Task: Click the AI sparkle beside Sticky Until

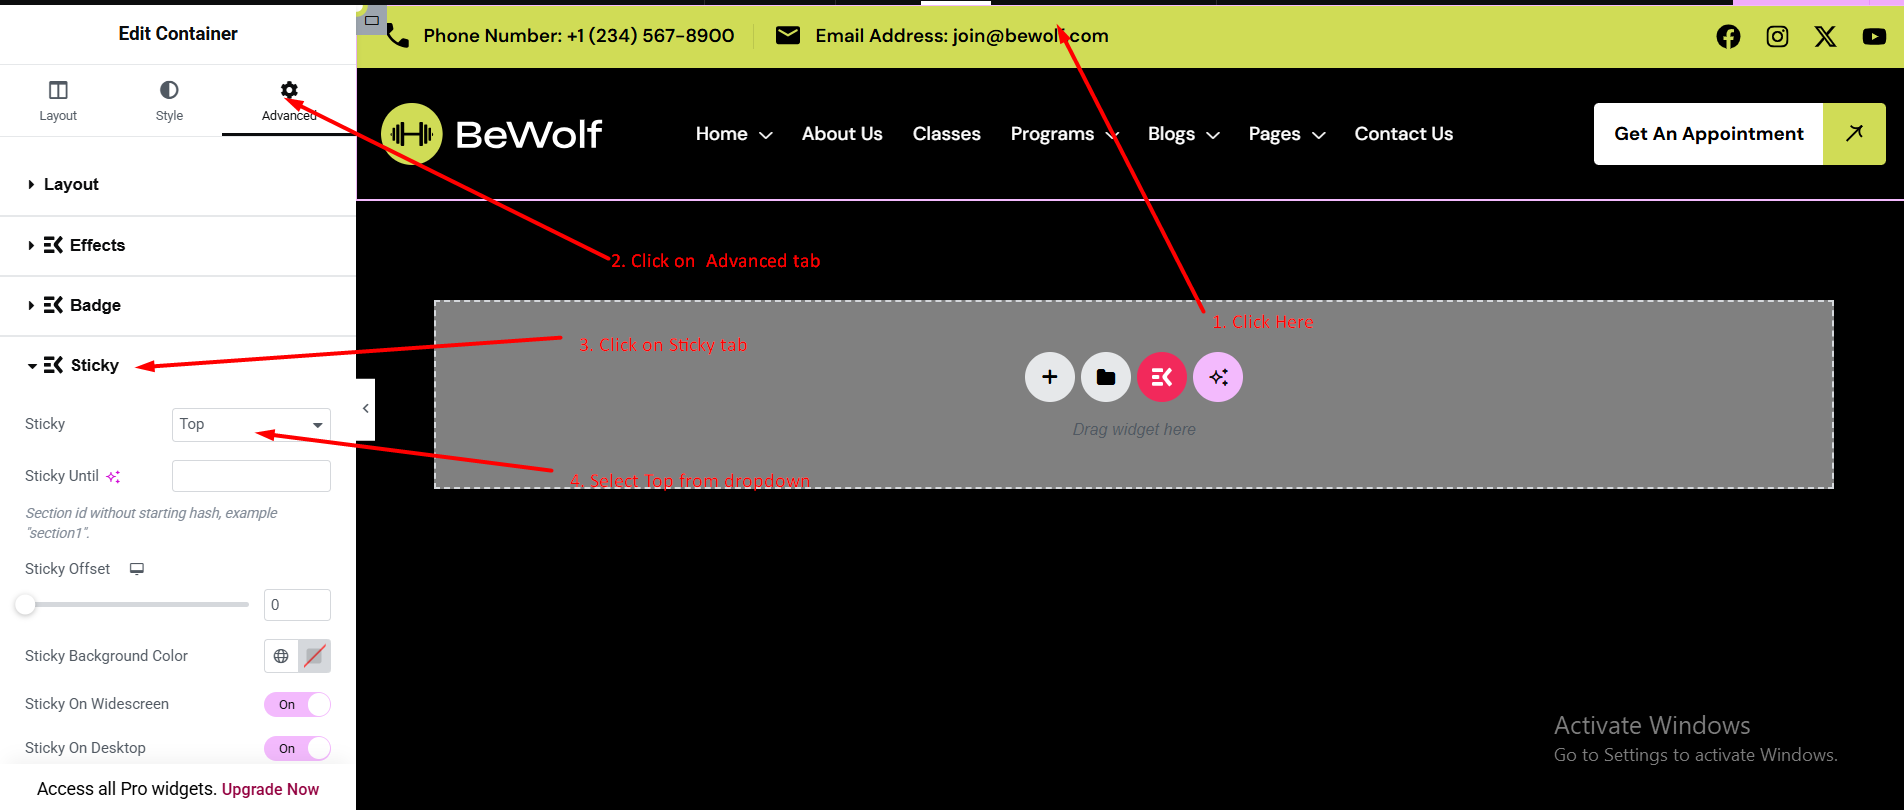Action: [x=113, y=477]
